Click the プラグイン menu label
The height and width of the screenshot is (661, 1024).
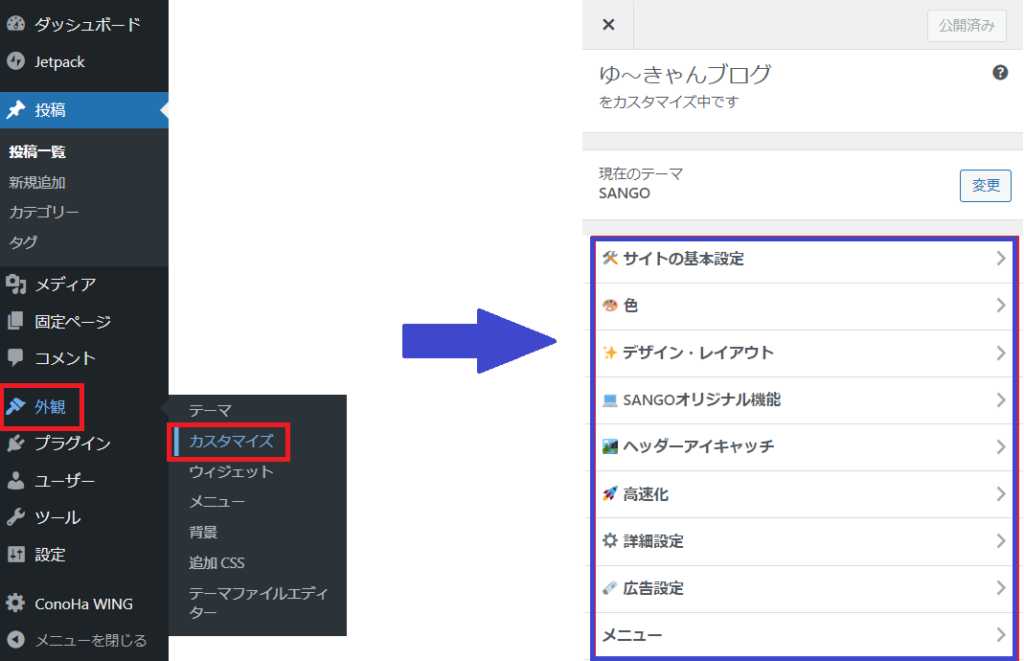(72, 443)
